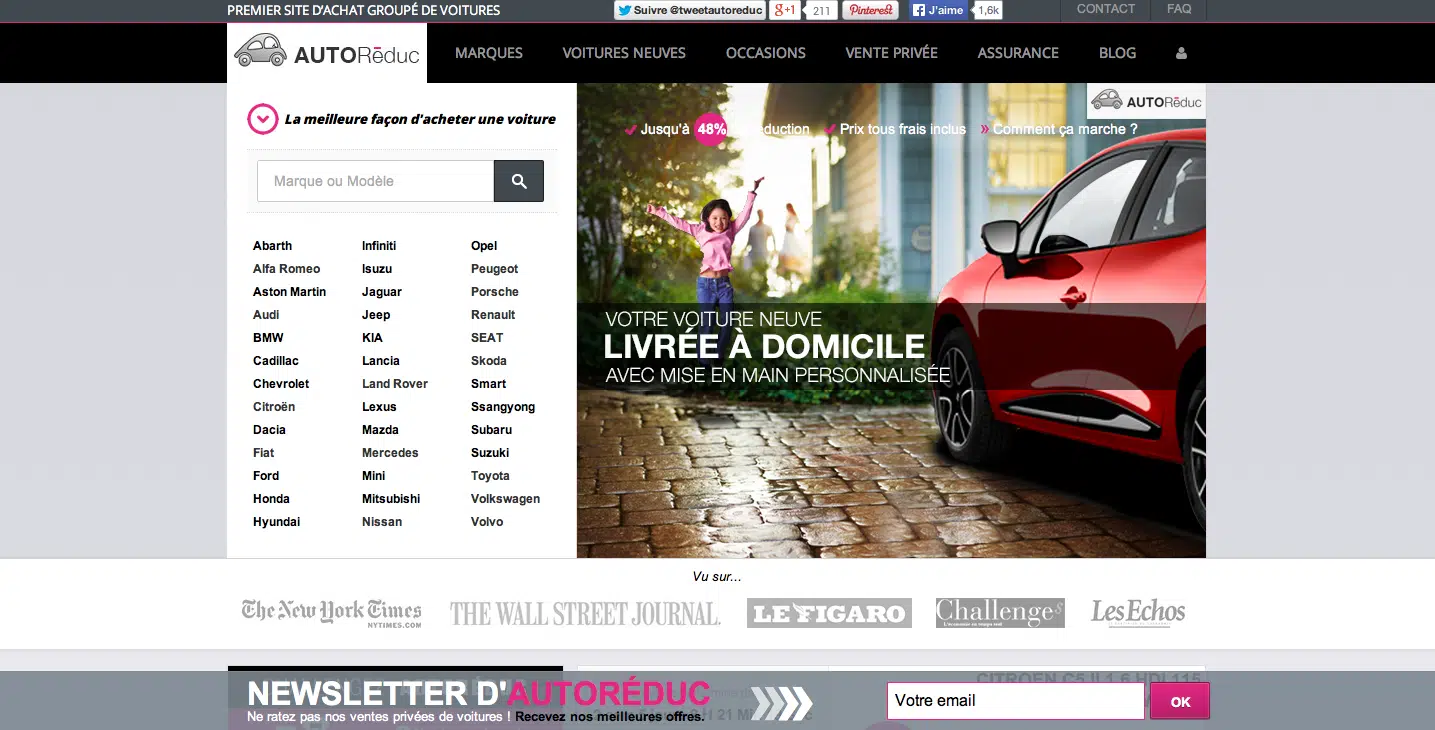Select the Cadillac brand

(x=276, y=361)
